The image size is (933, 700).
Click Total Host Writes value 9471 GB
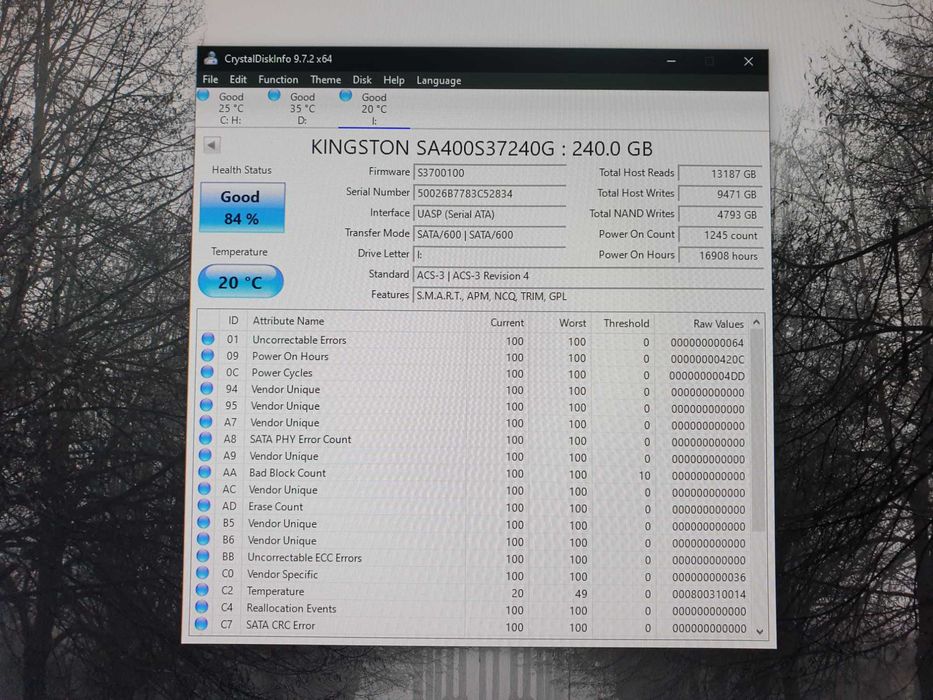(x=720, y=194)
